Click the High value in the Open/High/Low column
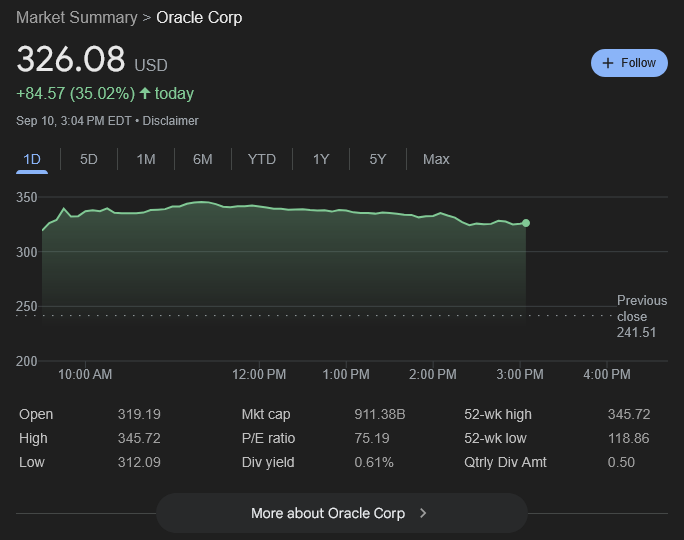684x540 pixels. tap(139, 438)
